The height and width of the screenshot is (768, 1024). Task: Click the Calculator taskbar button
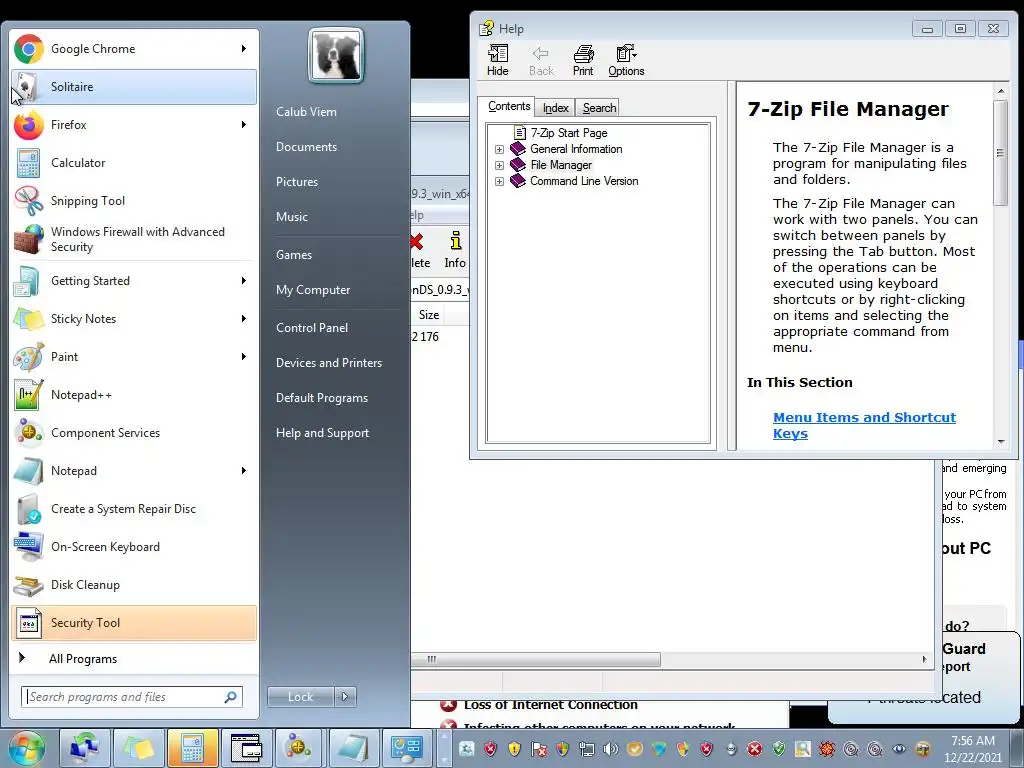192,748
